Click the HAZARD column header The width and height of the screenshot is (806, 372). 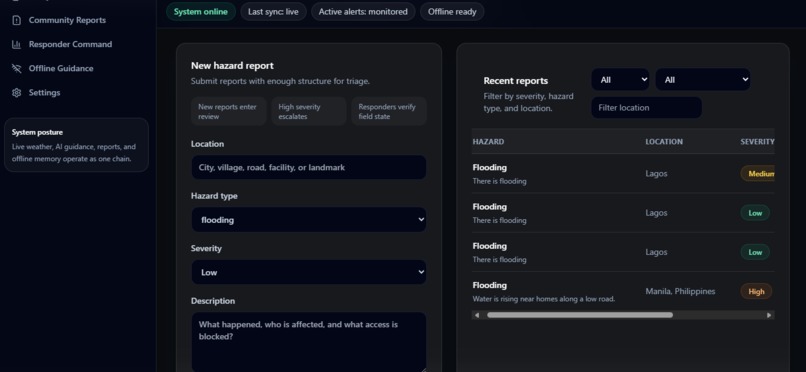[x=488, y=141]
